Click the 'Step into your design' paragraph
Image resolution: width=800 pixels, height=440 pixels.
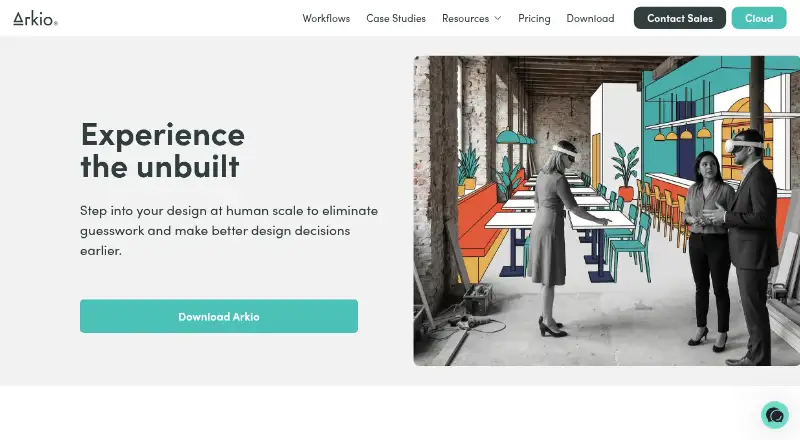pos(229,230)
